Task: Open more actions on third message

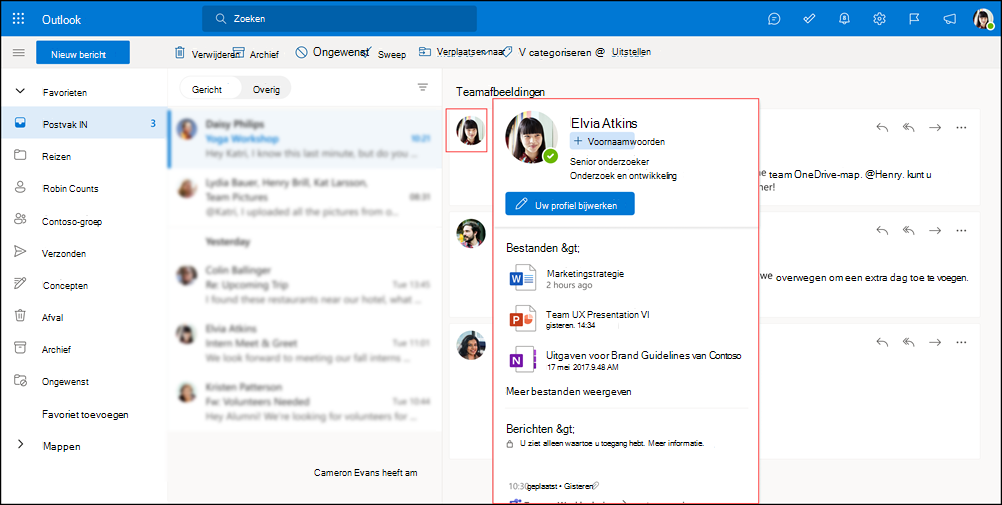Action: pos(961,342)
